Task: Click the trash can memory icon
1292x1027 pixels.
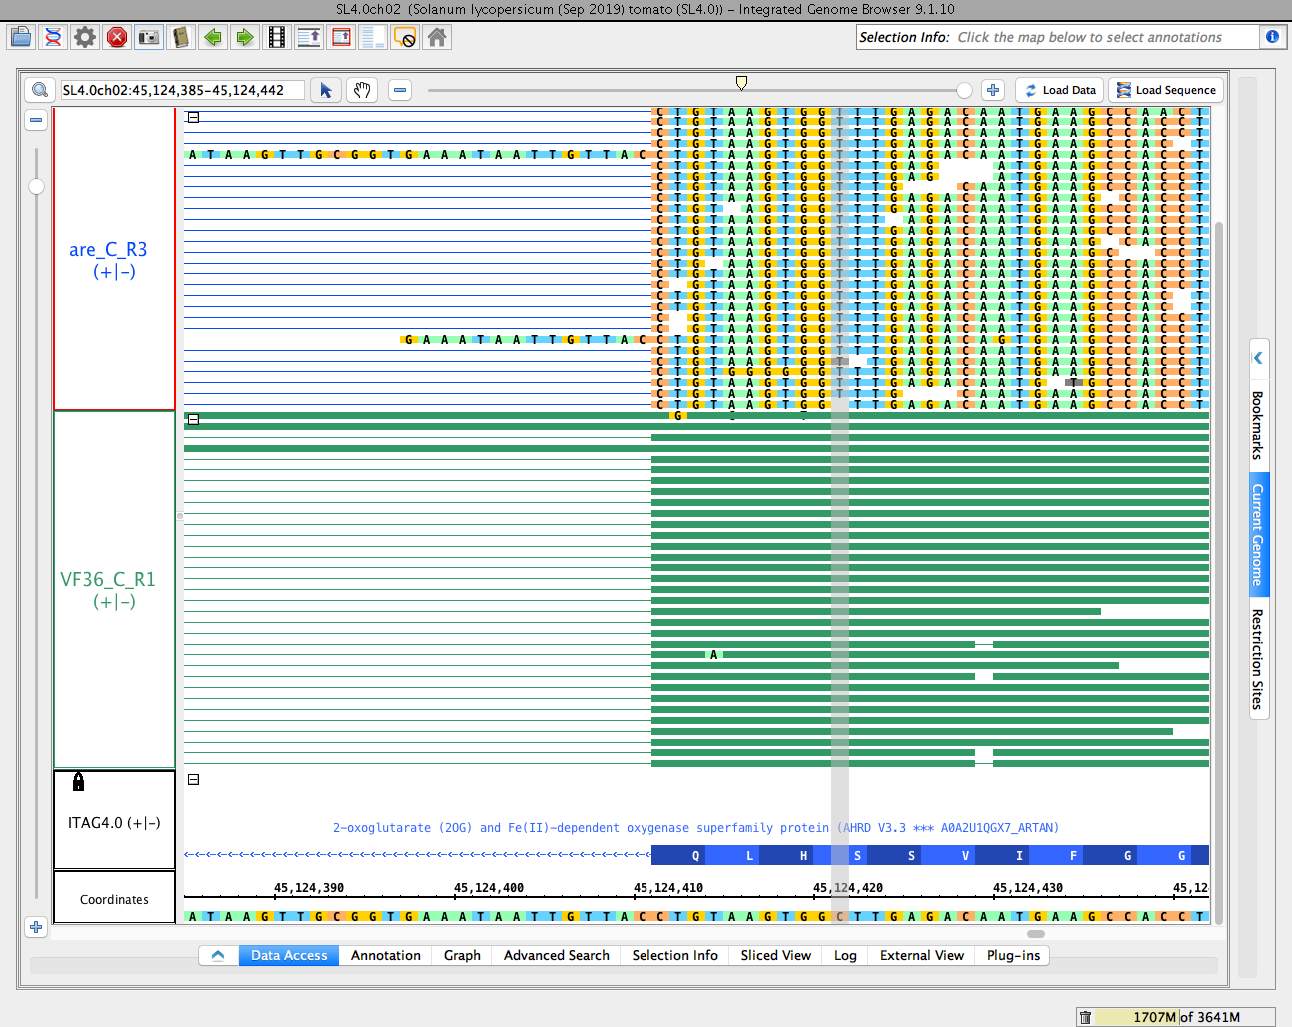Action: point(1085,1017)
